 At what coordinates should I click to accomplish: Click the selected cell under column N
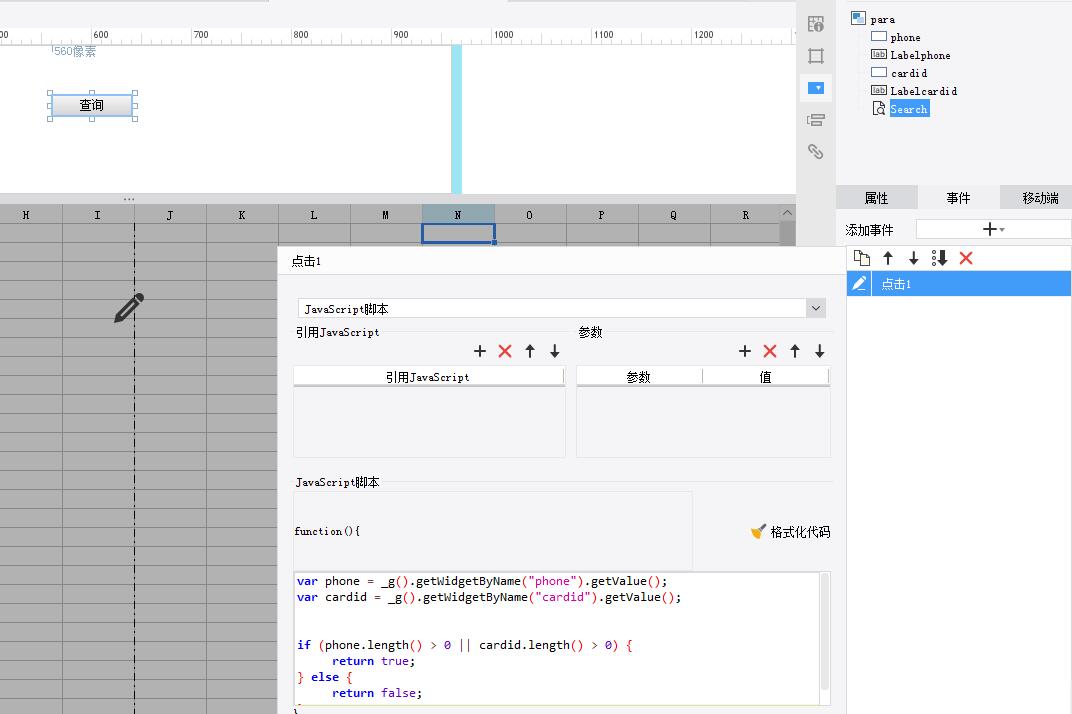click(x=458, y=233)
